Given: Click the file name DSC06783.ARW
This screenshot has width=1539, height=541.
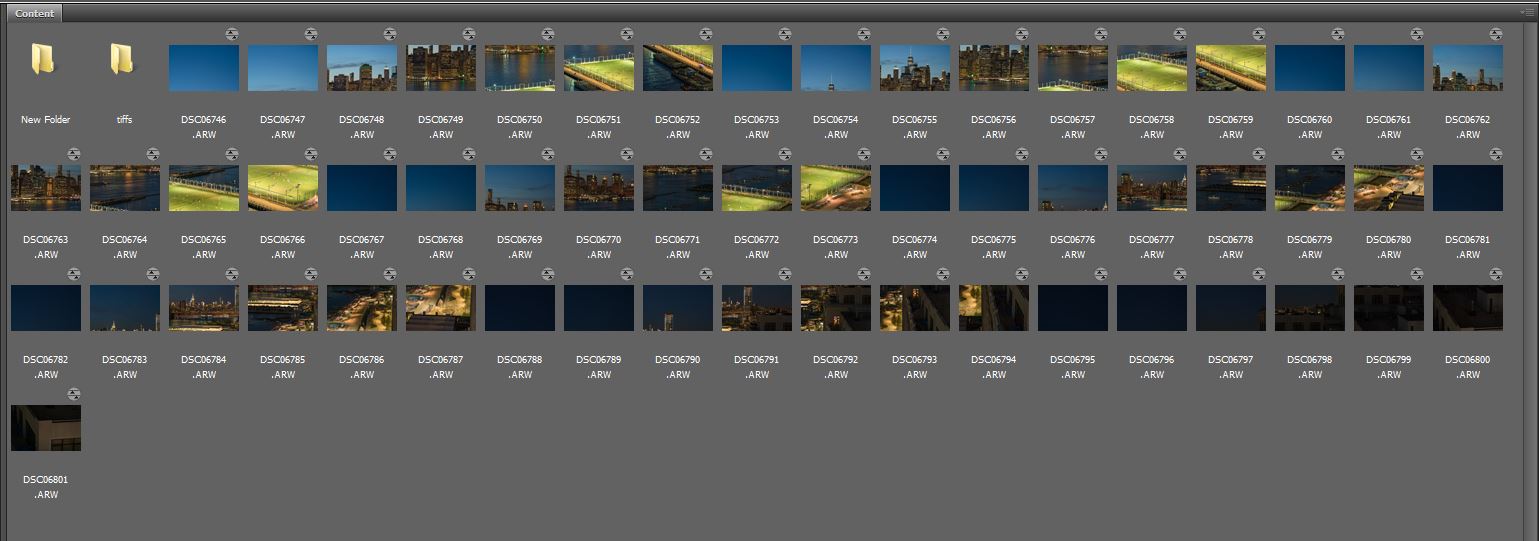Looking at the screenshot, I should (125, 367).
